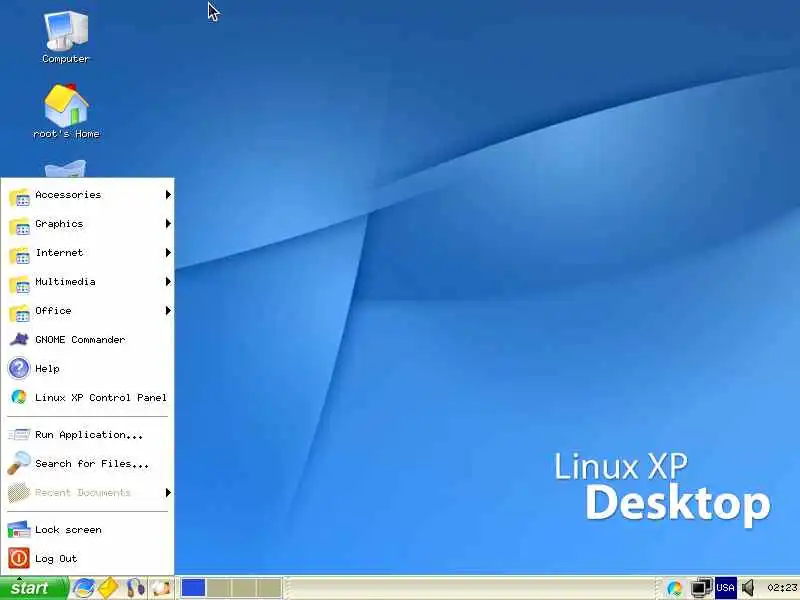This screenshot has height=600, width=800.
Task: Launch GNOME Commander from the menu
Action: (88, 340)
